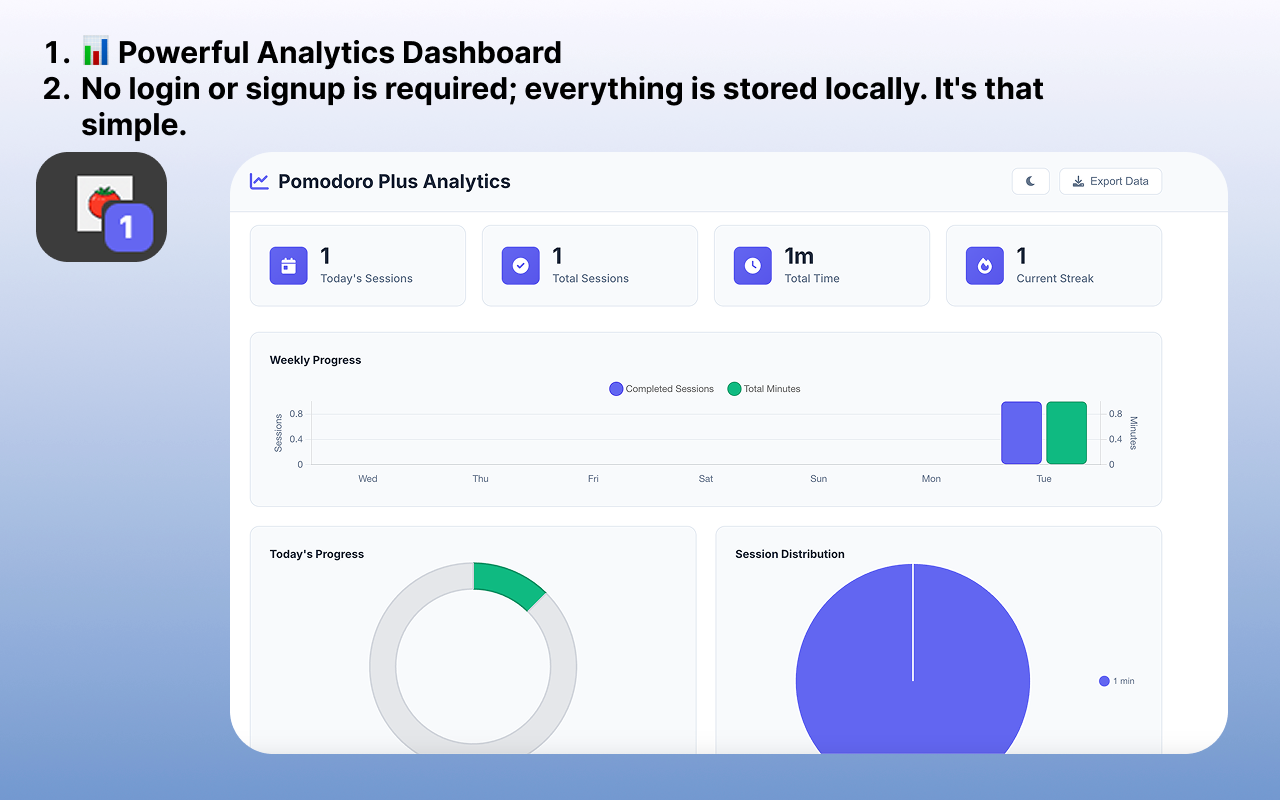Image resolution: width=1280 pixels, height=800 pixels.
Task: Click the calendar icon for Today's Sessions
Action: click(x=288, y=265)
